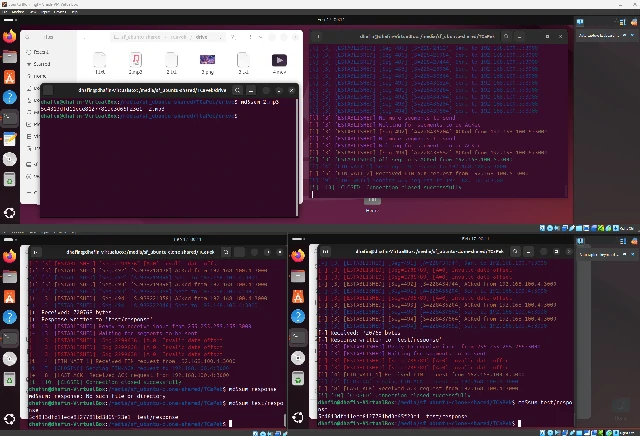Search in the bottom-right terminal window
This screenshot has height=436, width=640.
[515, 251]
